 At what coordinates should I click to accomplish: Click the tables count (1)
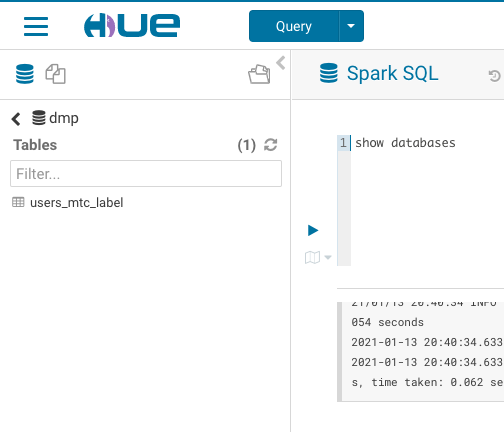pyautogui.click(x=247, y=145)
